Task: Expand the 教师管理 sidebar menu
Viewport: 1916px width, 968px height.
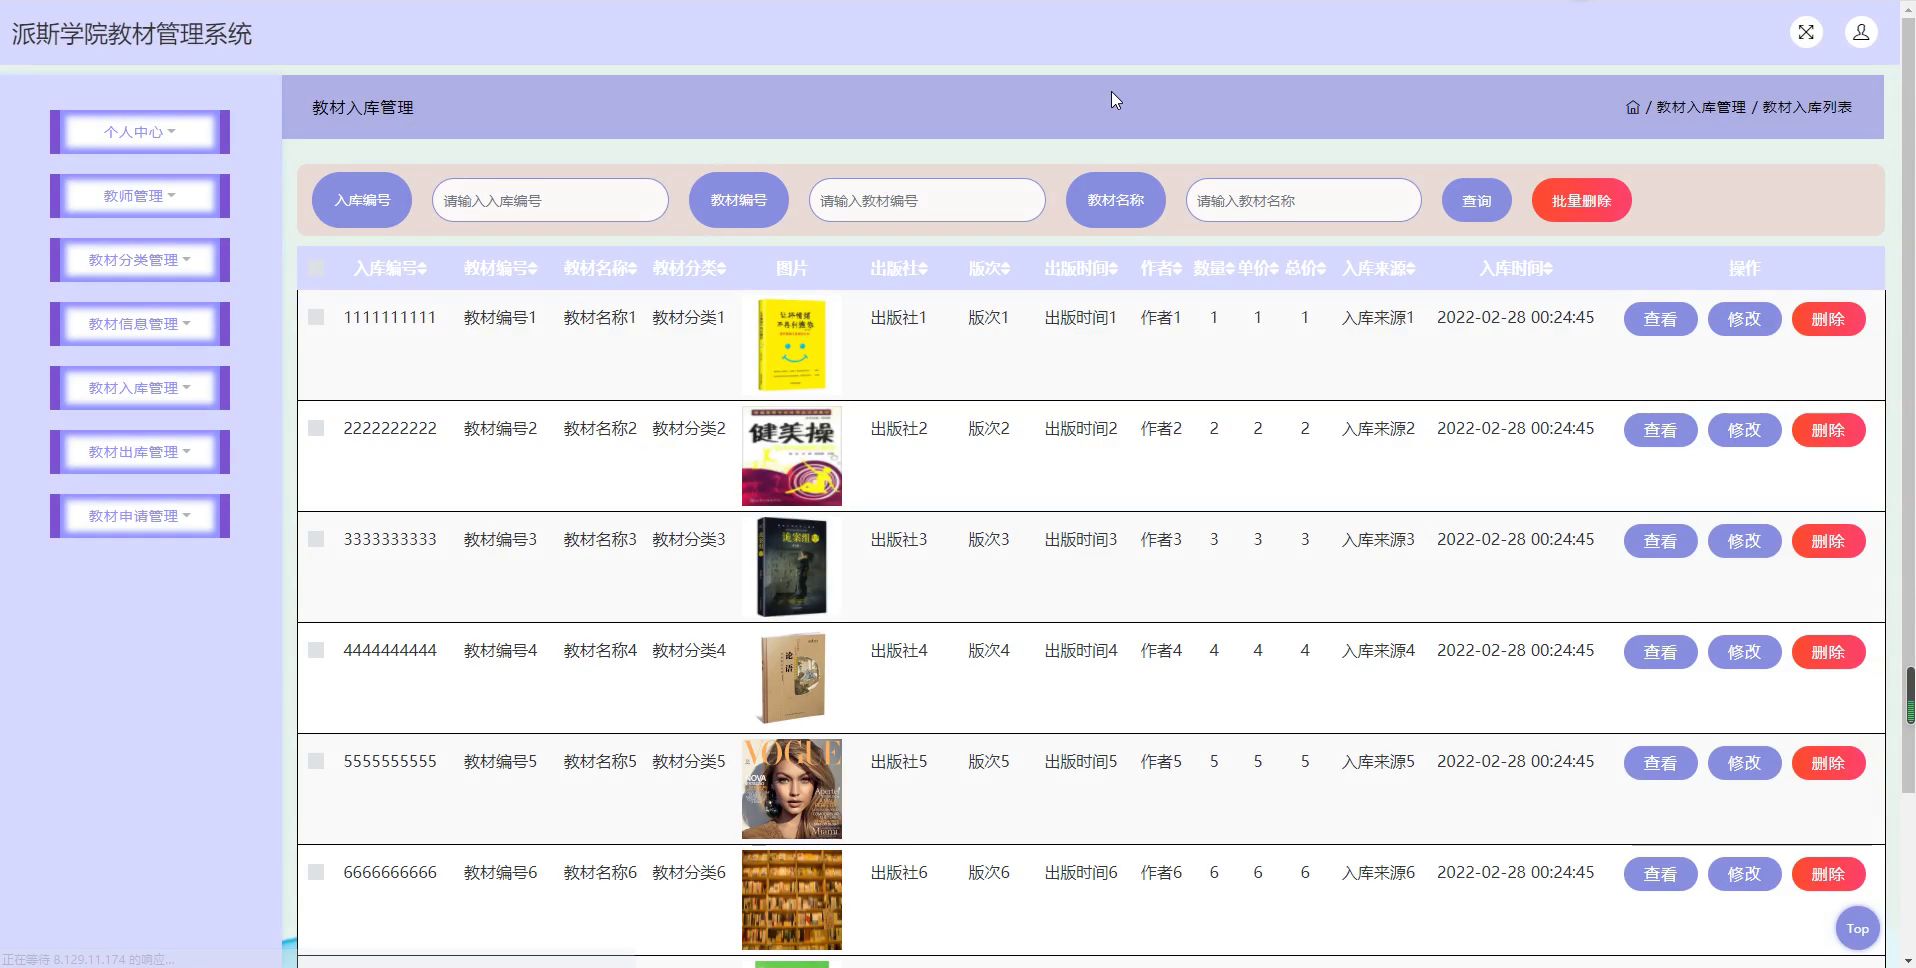Action: tap(140, 196)
